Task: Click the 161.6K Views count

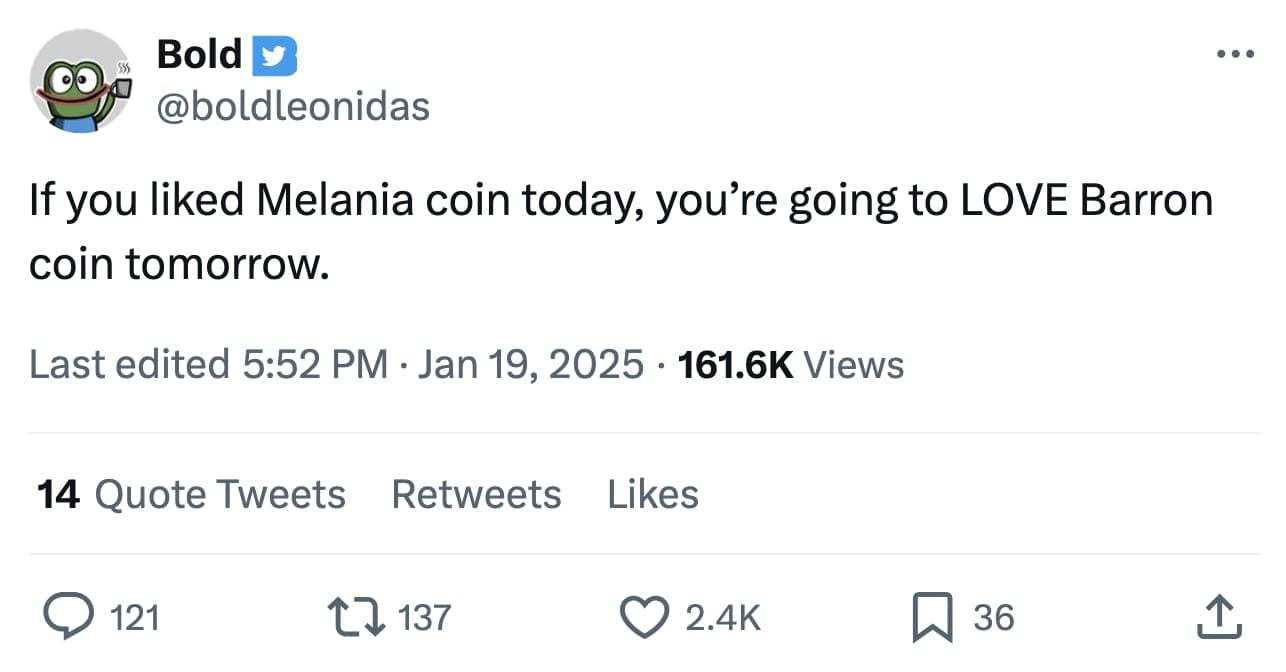Action: (x=790, y=365)
